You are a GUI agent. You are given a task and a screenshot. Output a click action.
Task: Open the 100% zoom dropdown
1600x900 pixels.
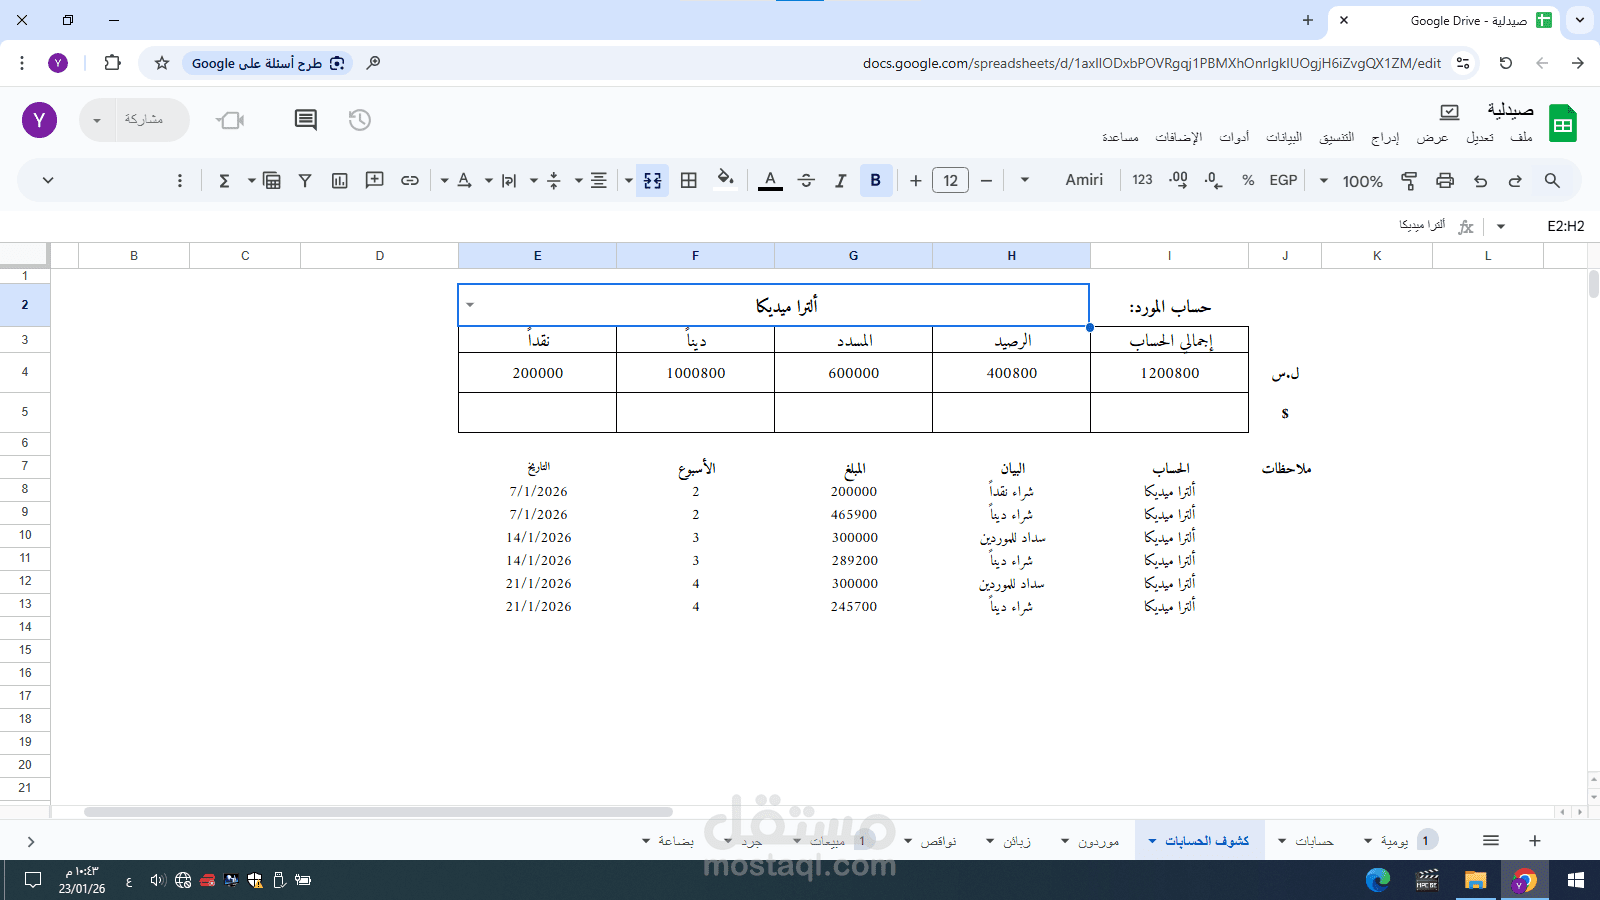pyautogui.click(x=1351, y=181)
